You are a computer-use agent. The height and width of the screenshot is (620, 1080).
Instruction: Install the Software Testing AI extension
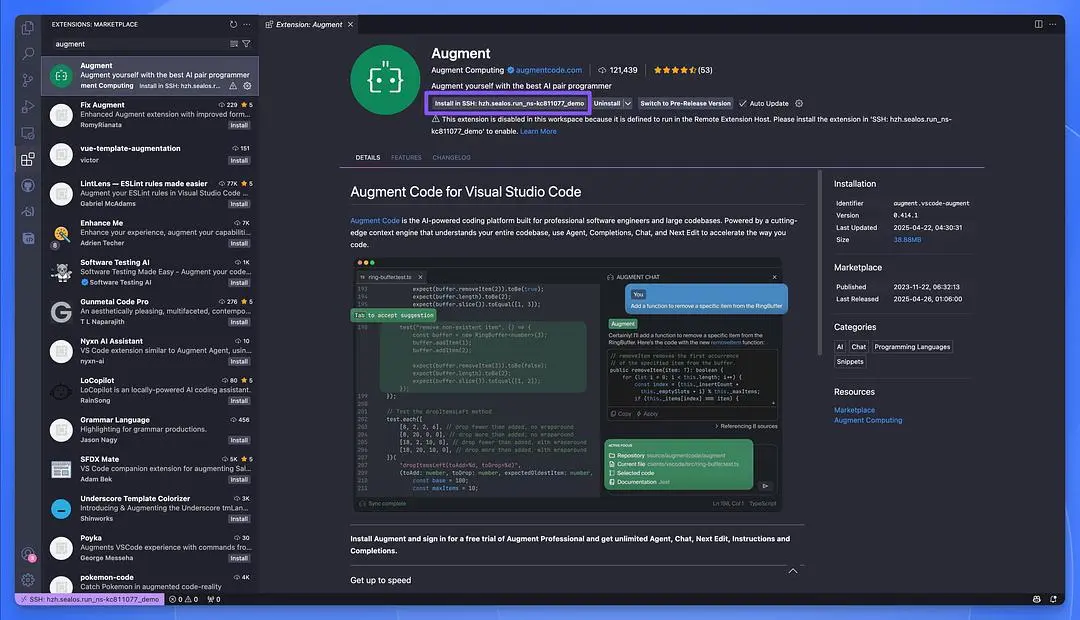click(239, 282)
